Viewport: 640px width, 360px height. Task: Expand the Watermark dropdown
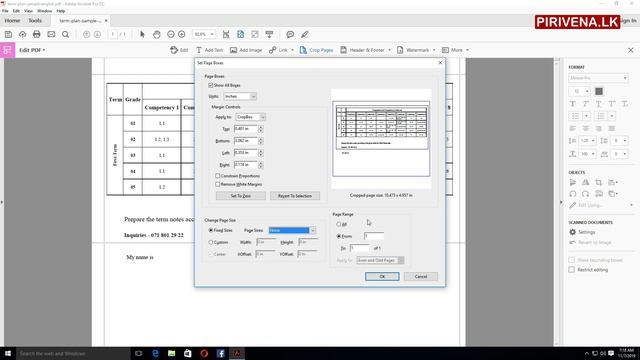pos(434,50)
